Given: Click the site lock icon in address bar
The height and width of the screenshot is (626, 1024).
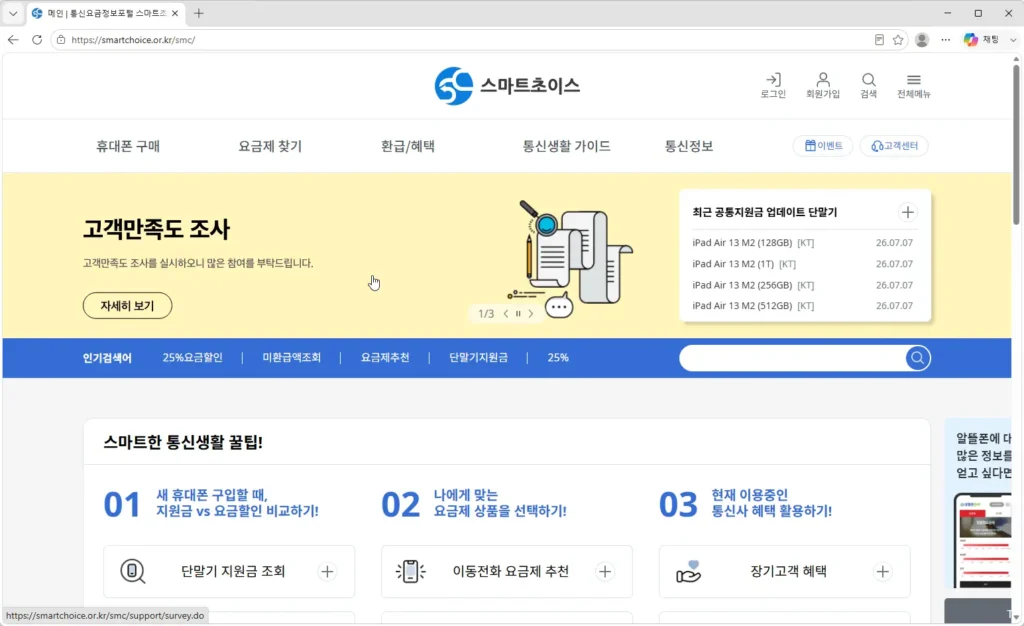Looking at the screenshot, I should 61,40.
